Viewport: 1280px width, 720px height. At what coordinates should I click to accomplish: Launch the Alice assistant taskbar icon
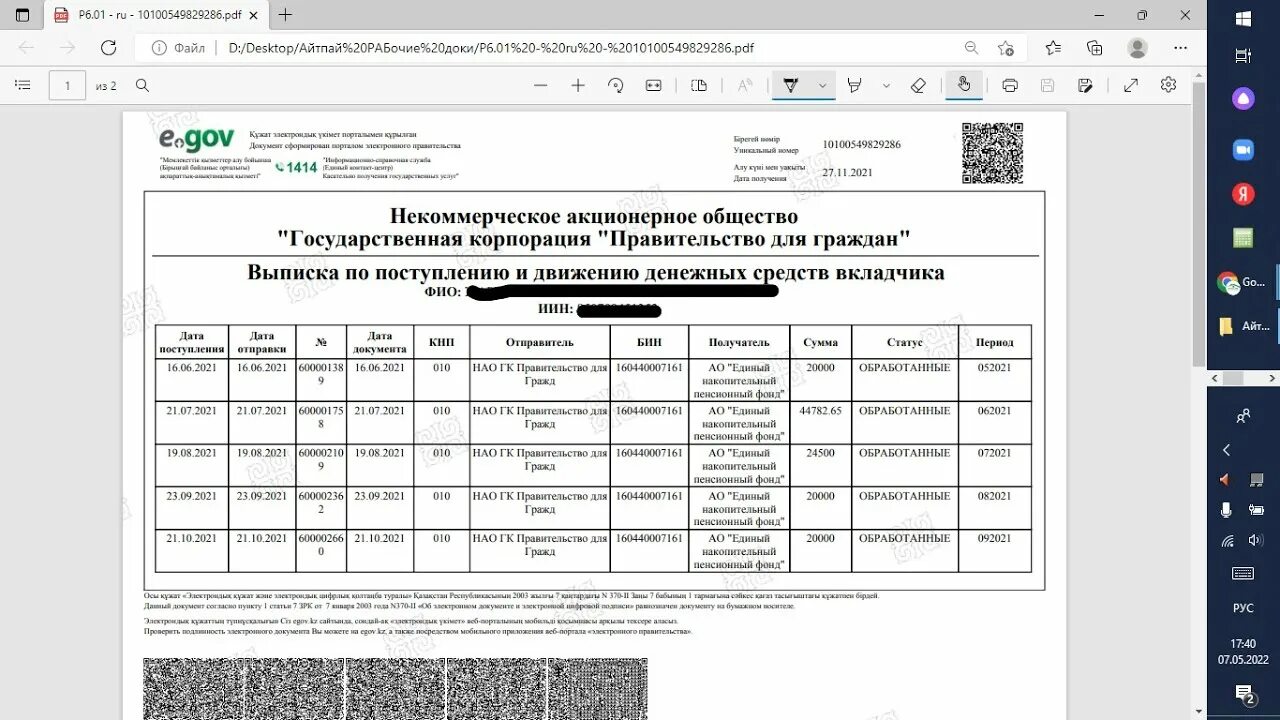point(1243,98)
